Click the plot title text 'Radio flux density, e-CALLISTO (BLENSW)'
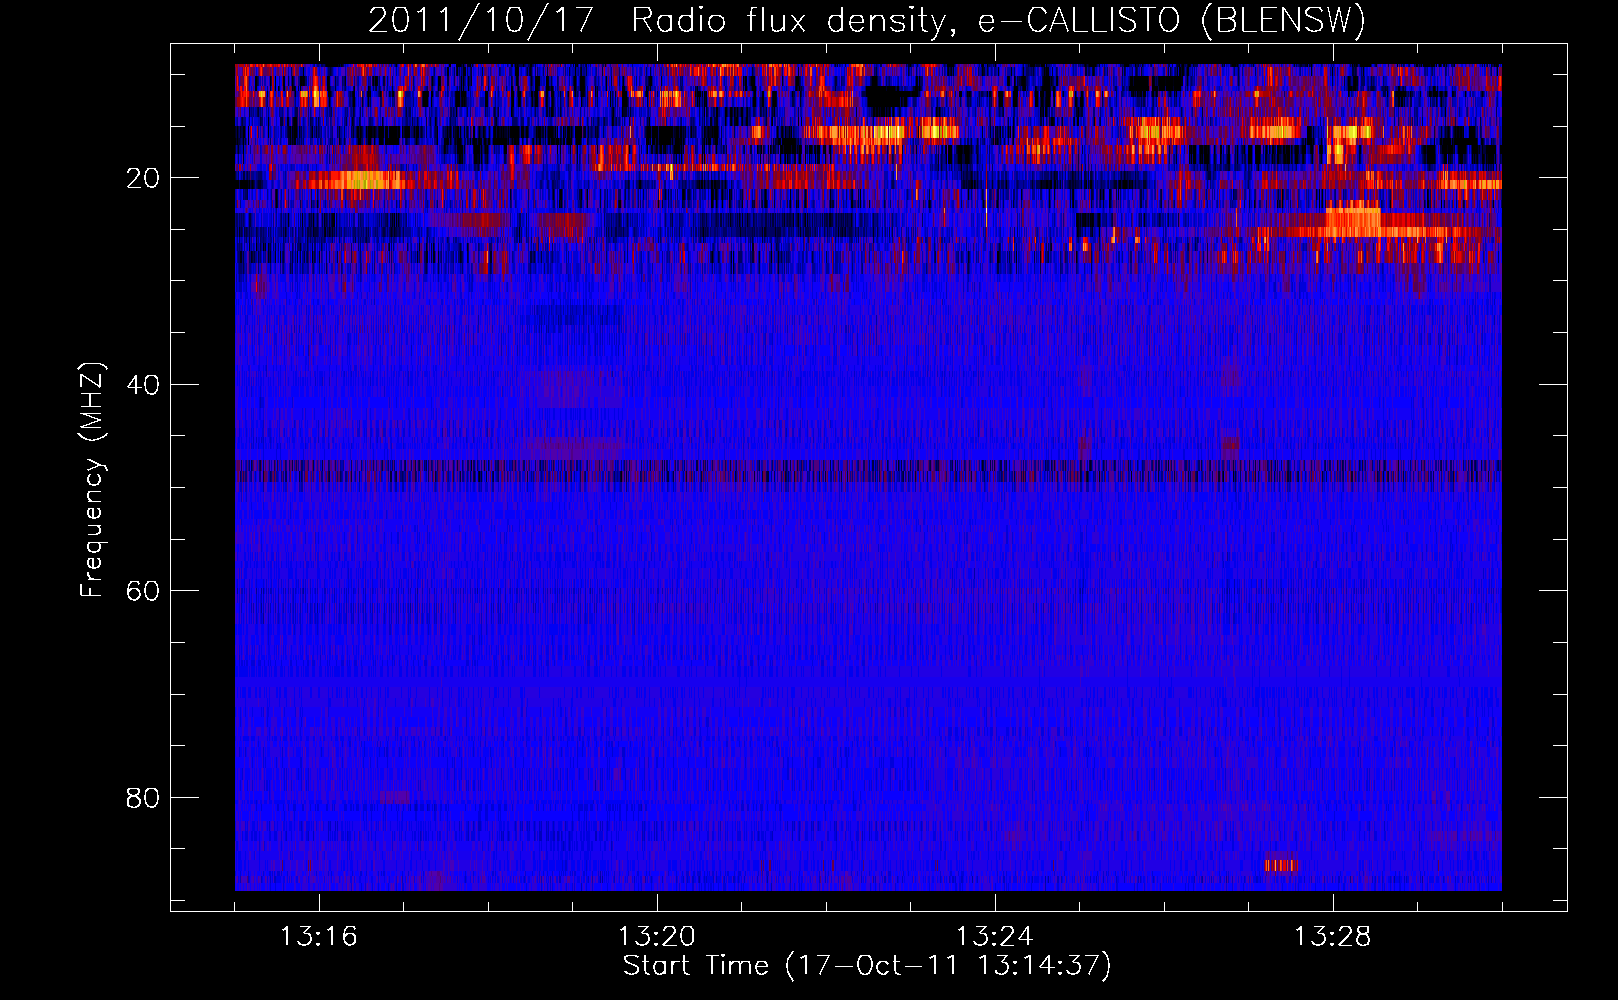 click(998, 21)
